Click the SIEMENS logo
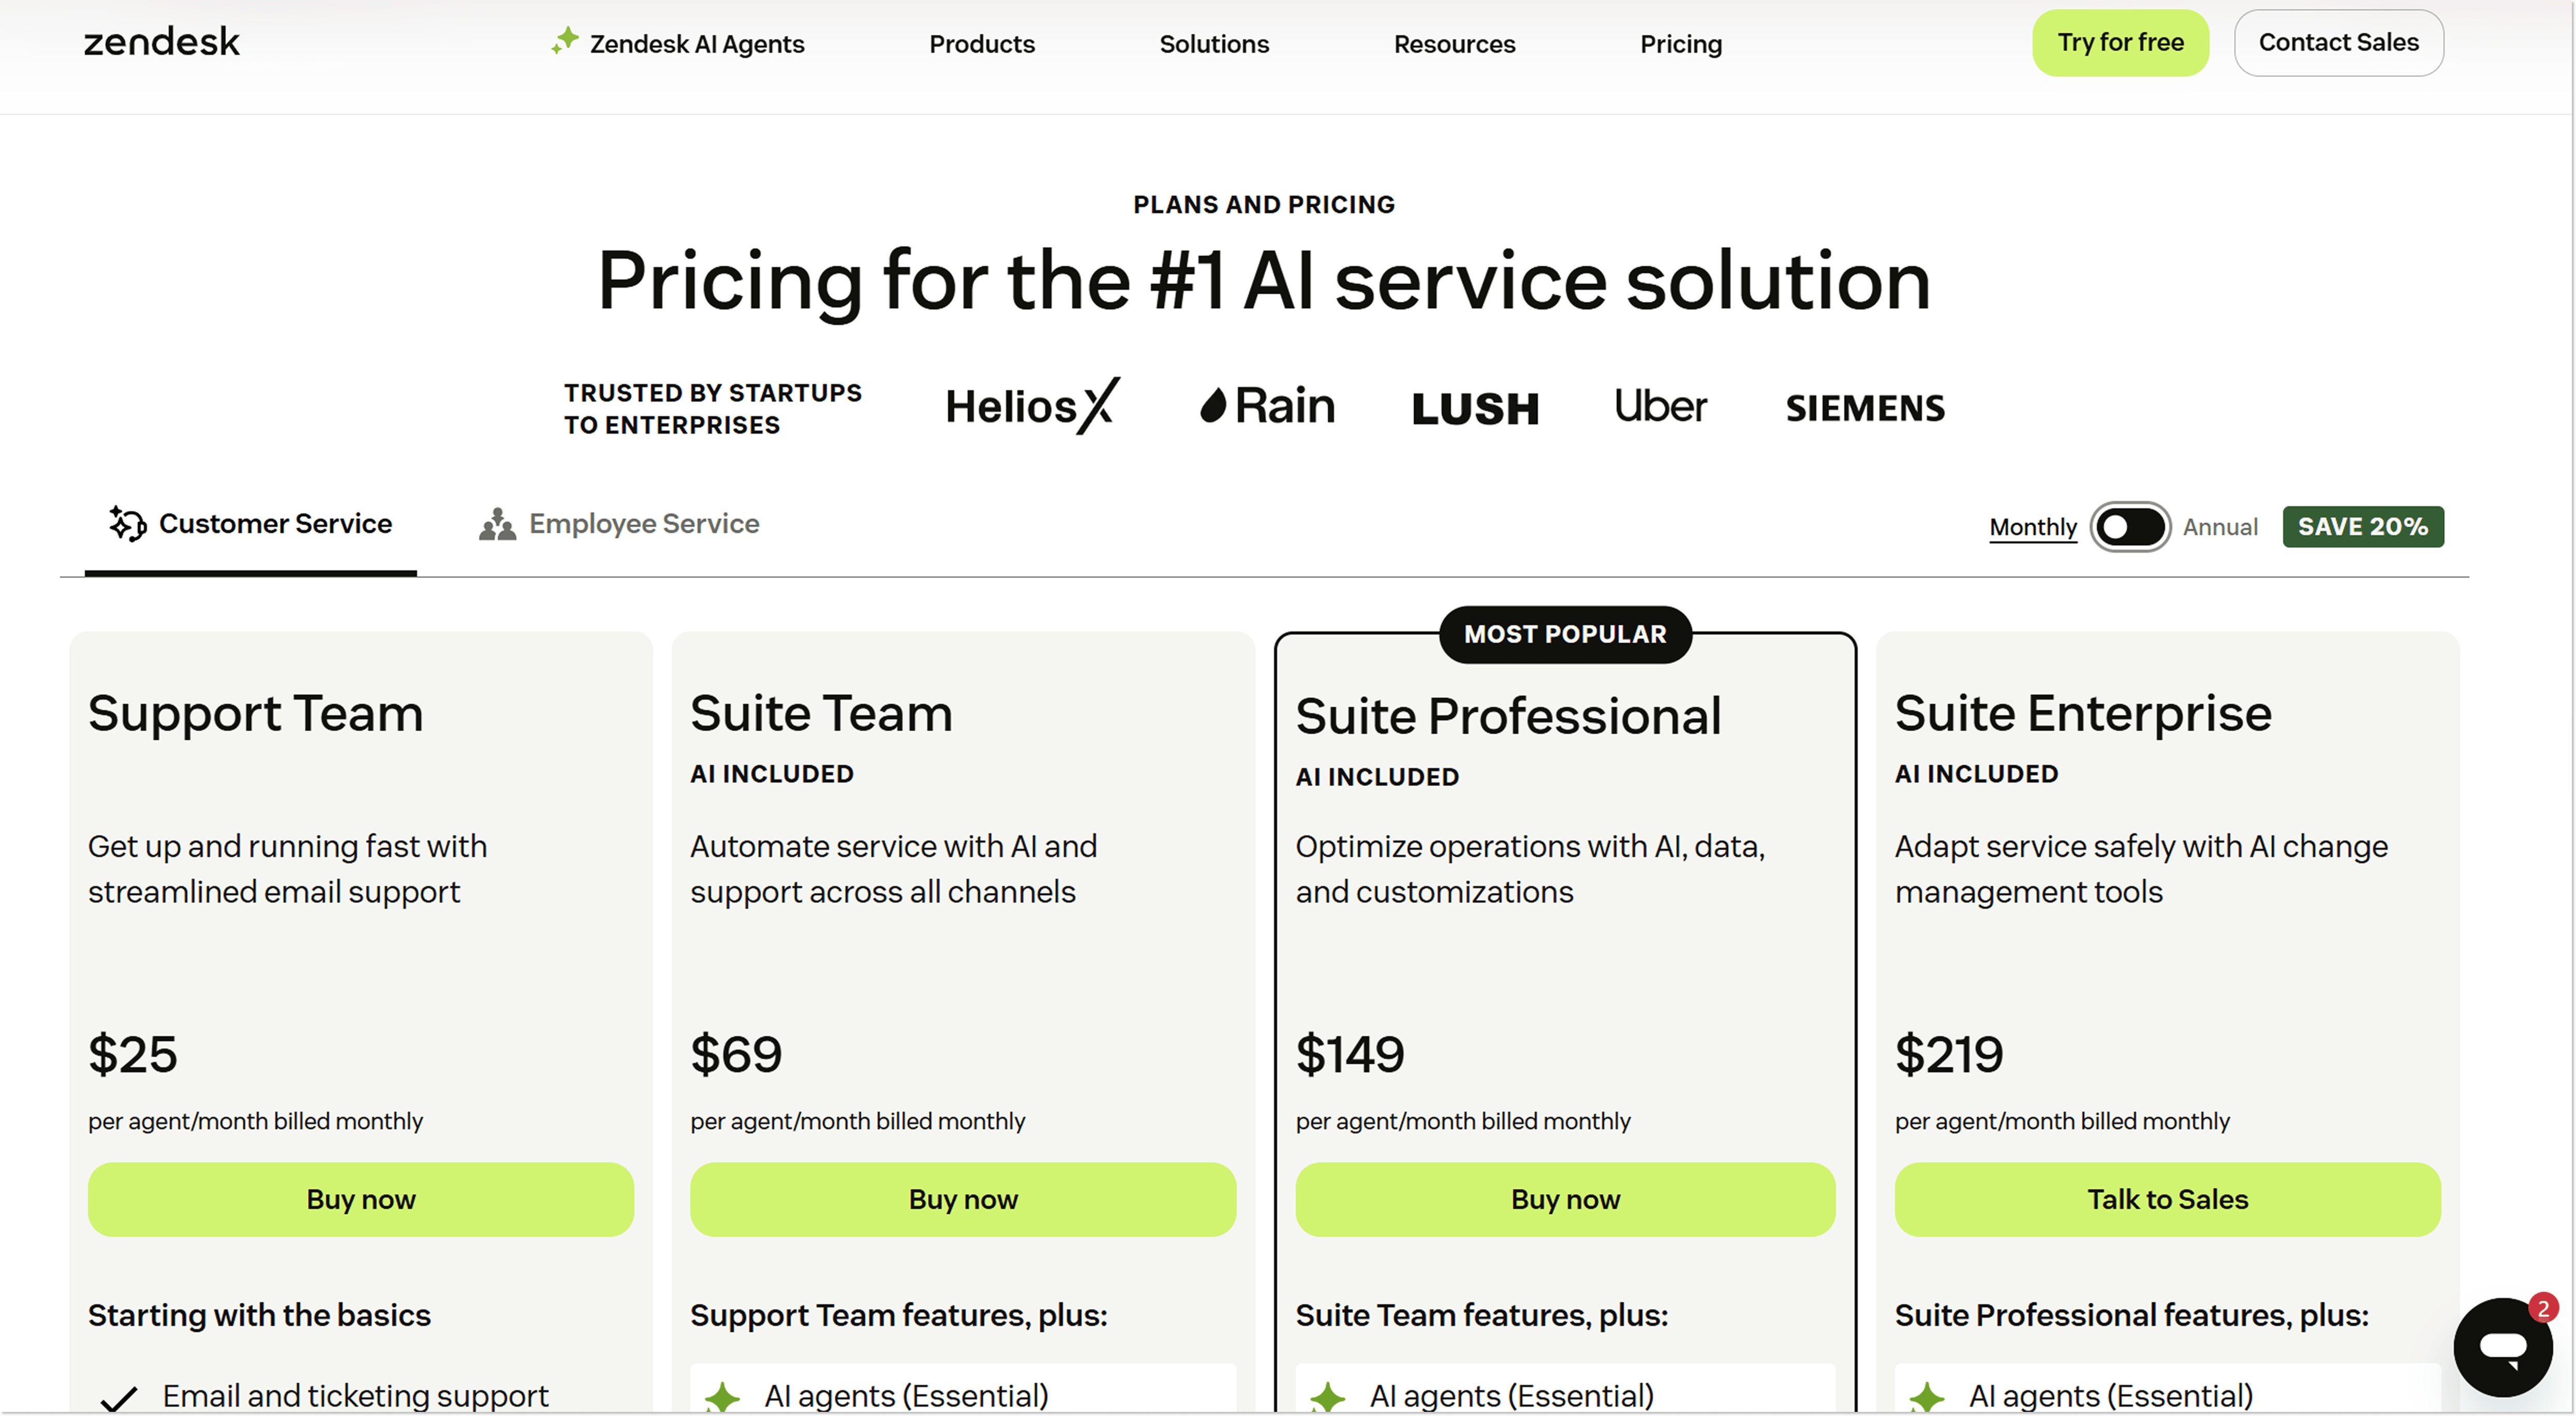 coord(1865,408)
